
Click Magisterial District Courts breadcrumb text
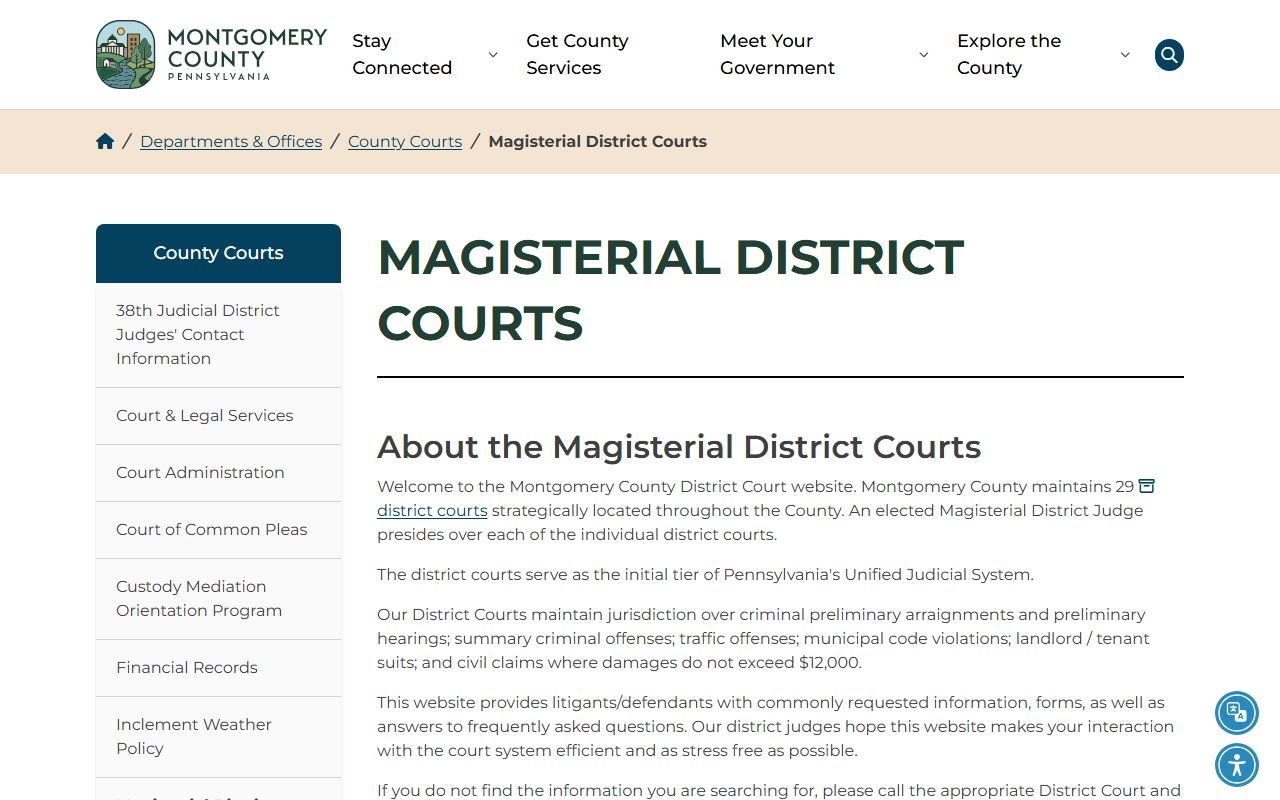[x=597, y=142]
